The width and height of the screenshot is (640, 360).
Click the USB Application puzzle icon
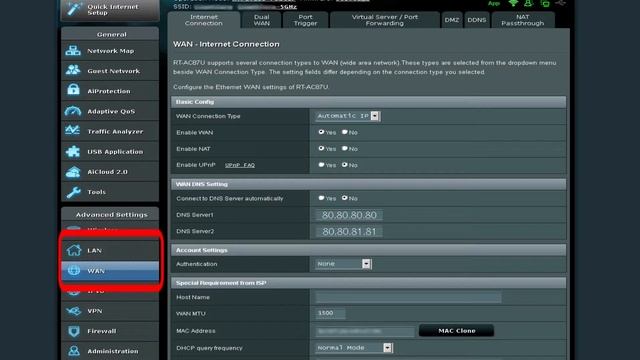(73, 151)
